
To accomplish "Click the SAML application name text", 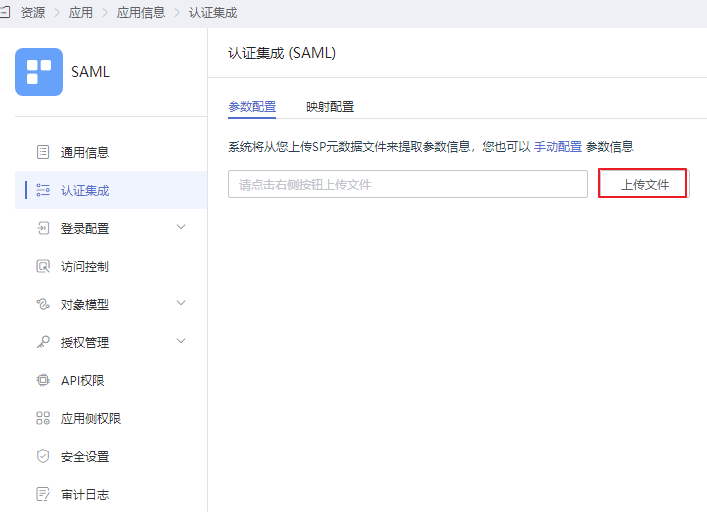I will pyautogui.click(x=90, y=72).
